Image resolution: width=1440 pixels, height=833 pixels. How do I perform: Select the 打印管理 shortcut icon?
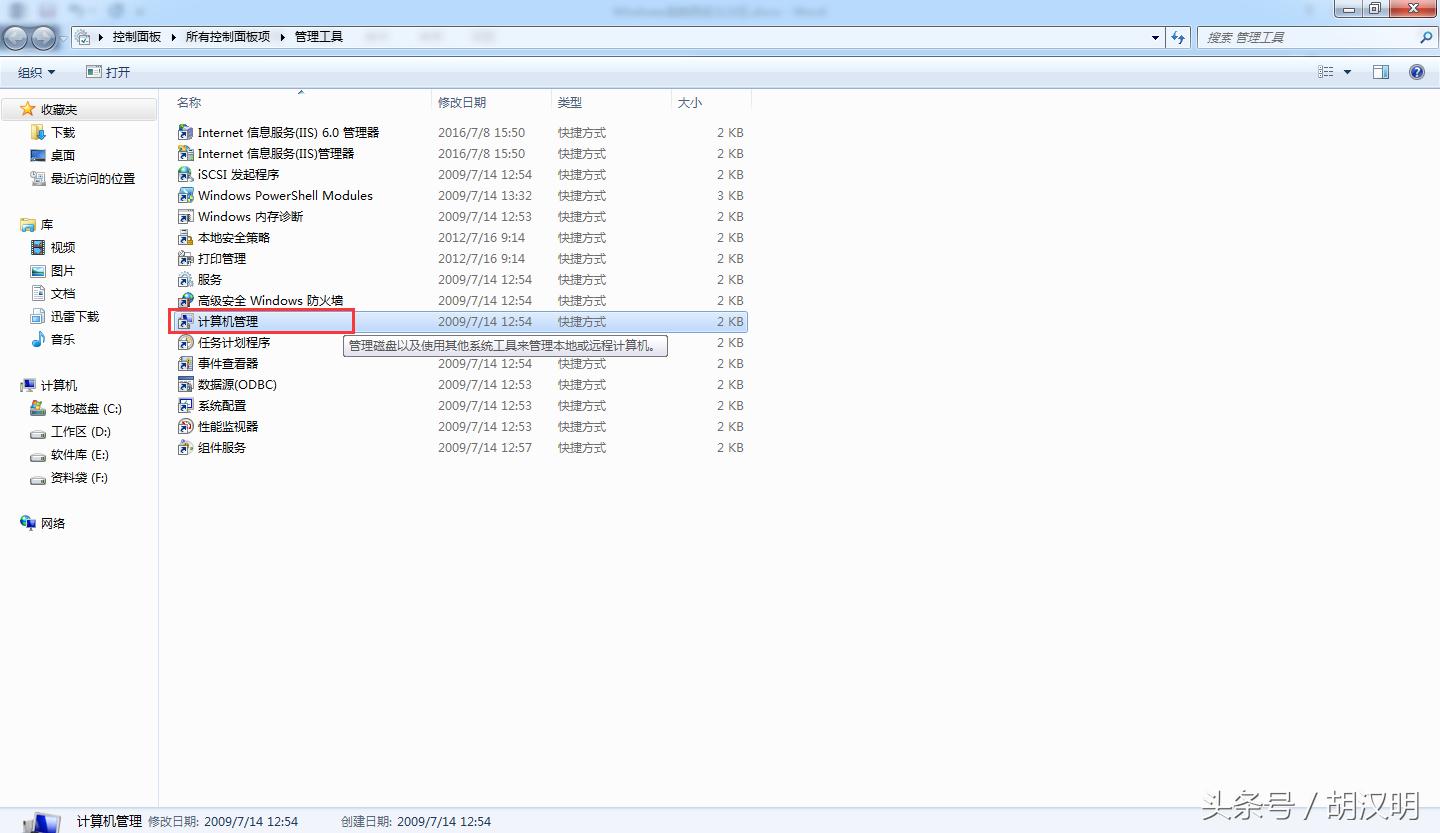[x=185, y=258]
